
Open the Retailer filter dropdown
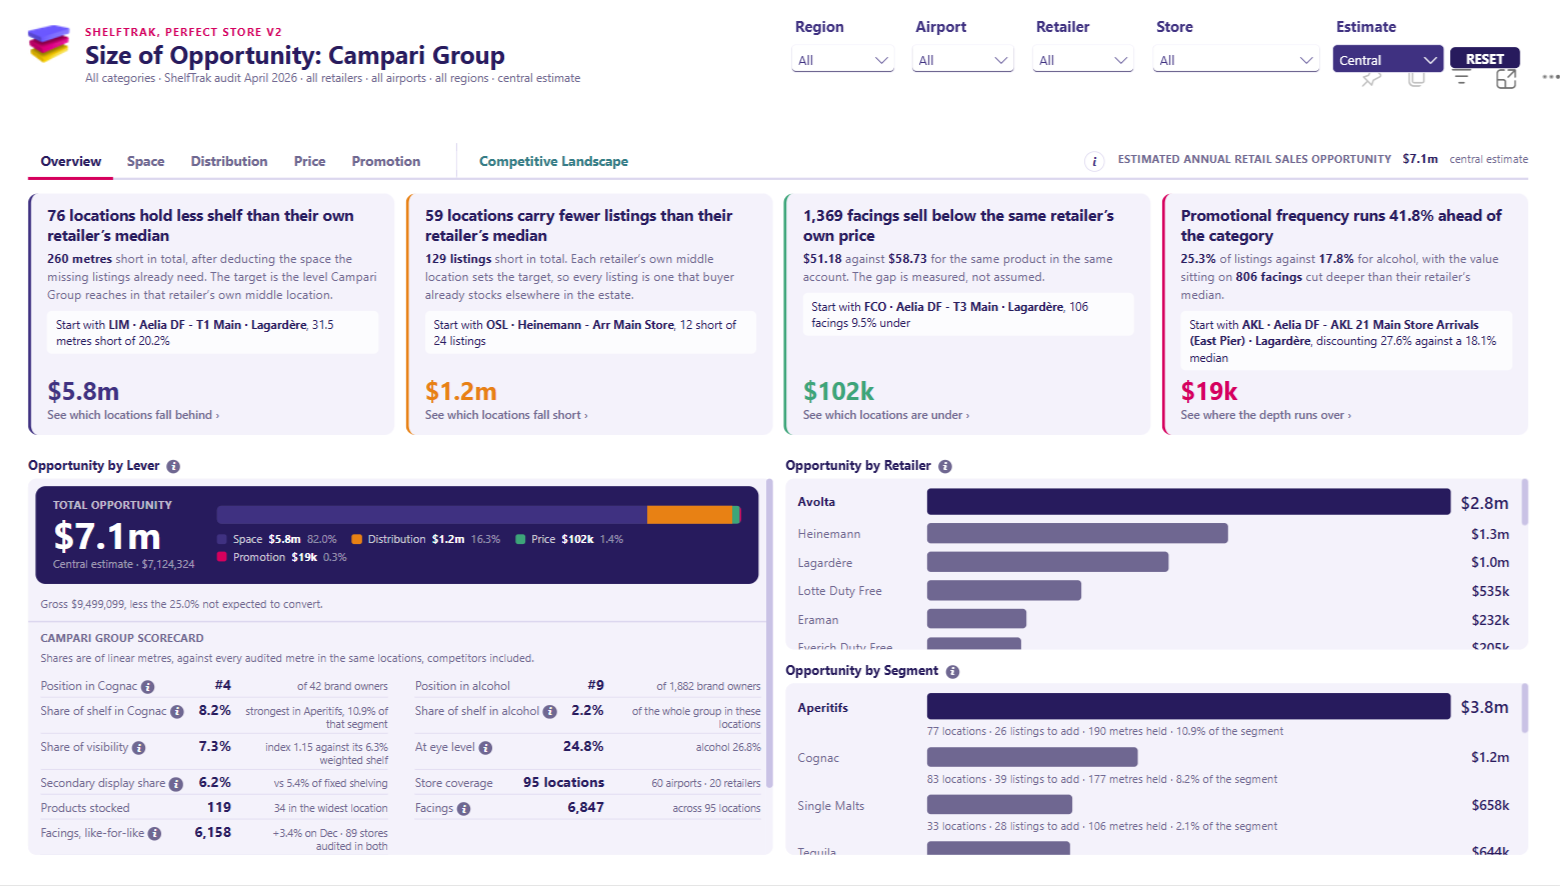(1083, 60)
